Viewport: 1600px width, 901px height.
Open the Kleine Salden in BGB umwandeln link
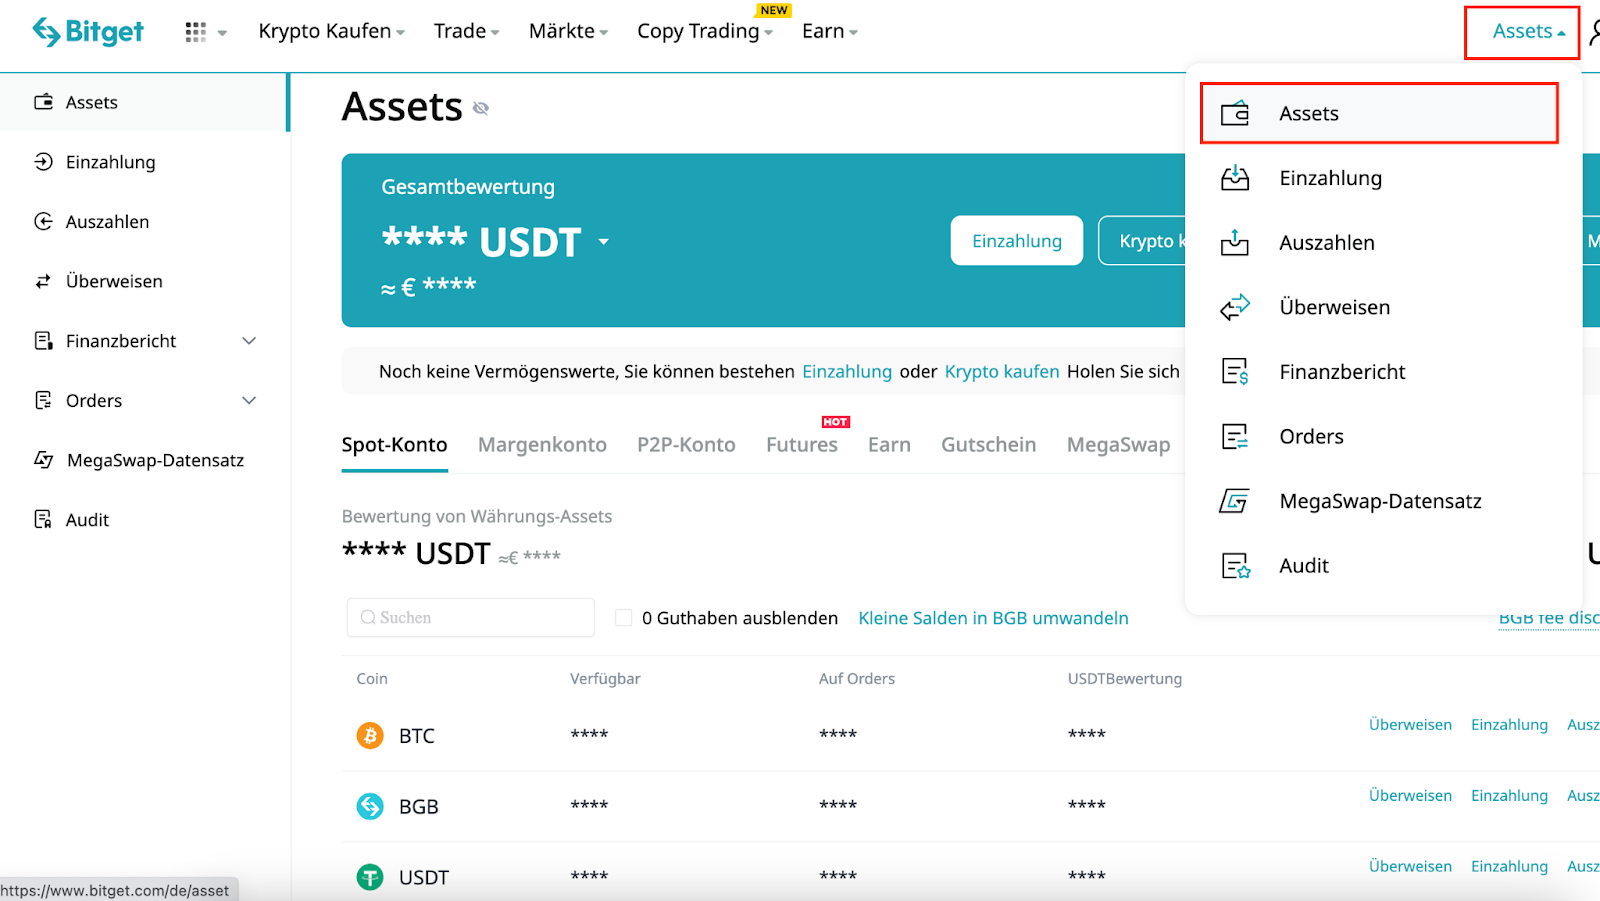point(992,617)
